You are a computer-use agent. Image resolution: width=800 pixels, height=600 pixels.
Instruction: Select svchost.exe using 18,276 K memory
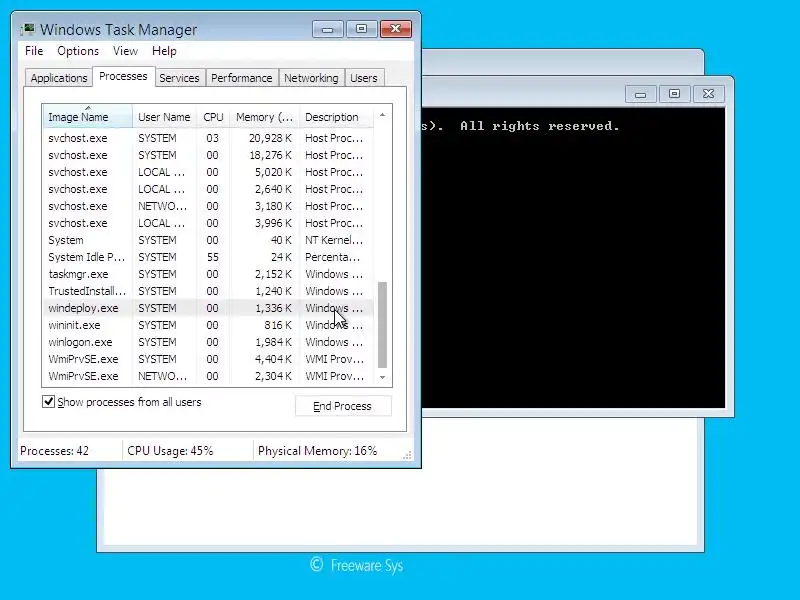208,155
